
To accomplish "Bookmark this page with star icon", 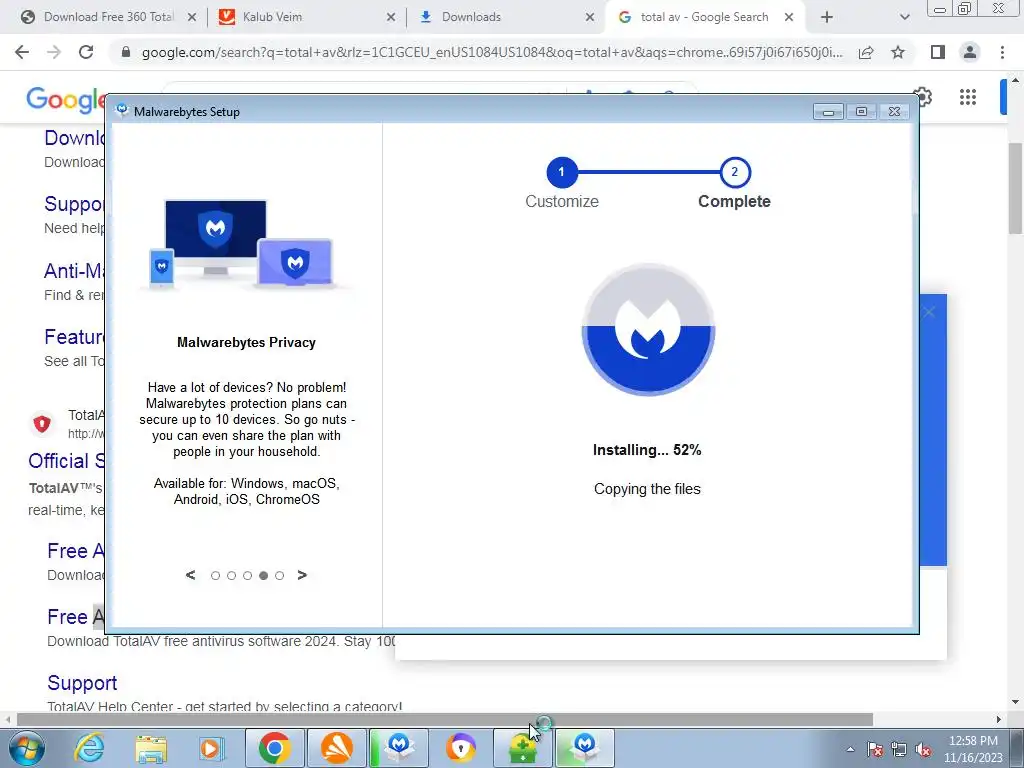I will 898,52.
